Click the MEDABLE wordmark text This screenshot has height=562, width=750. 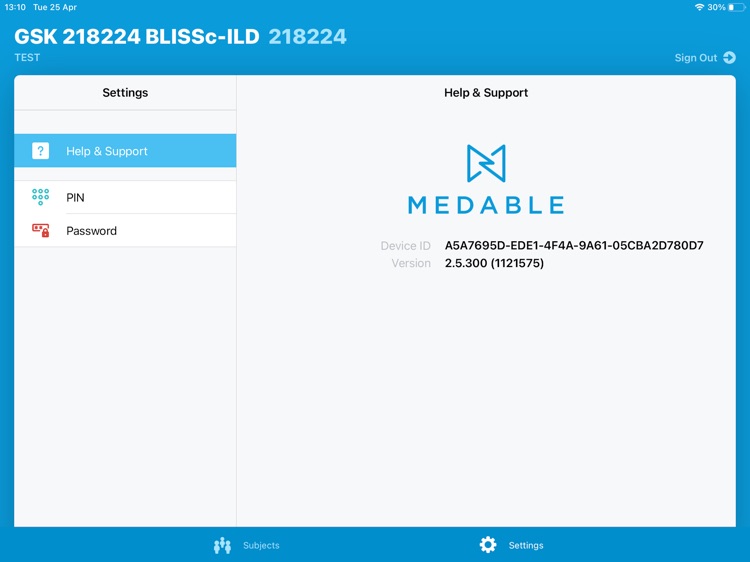pyautogui.click(x=486, y=205)
